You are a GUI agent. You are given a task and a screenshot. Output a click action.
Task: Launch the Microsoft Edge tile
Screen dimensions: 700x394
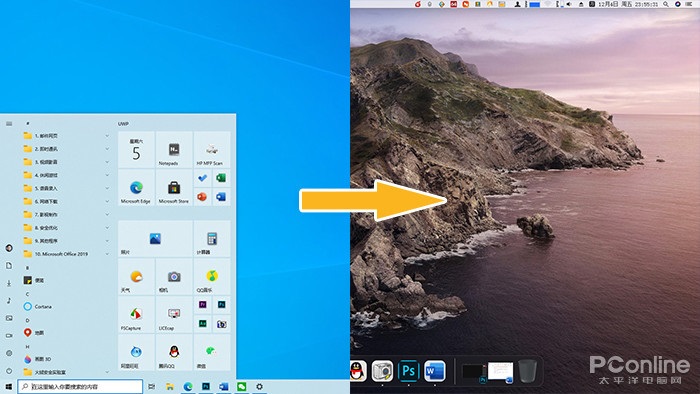pyautogui.click(x=136, y=187)
